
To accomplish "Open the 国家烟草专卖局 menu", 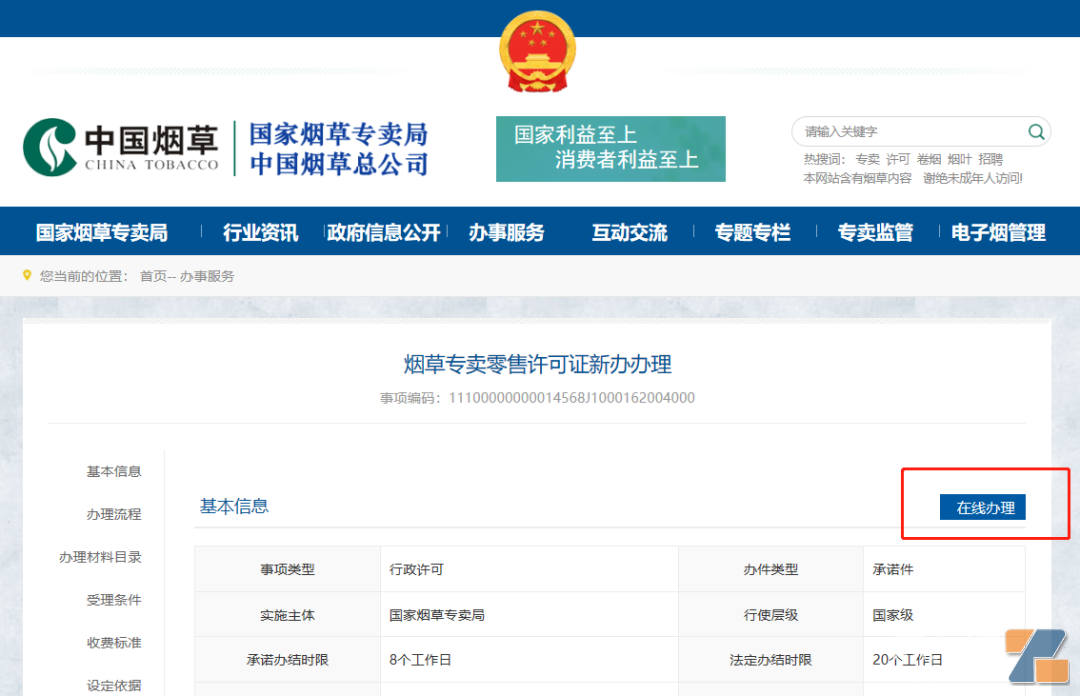I will pos(102,233).
